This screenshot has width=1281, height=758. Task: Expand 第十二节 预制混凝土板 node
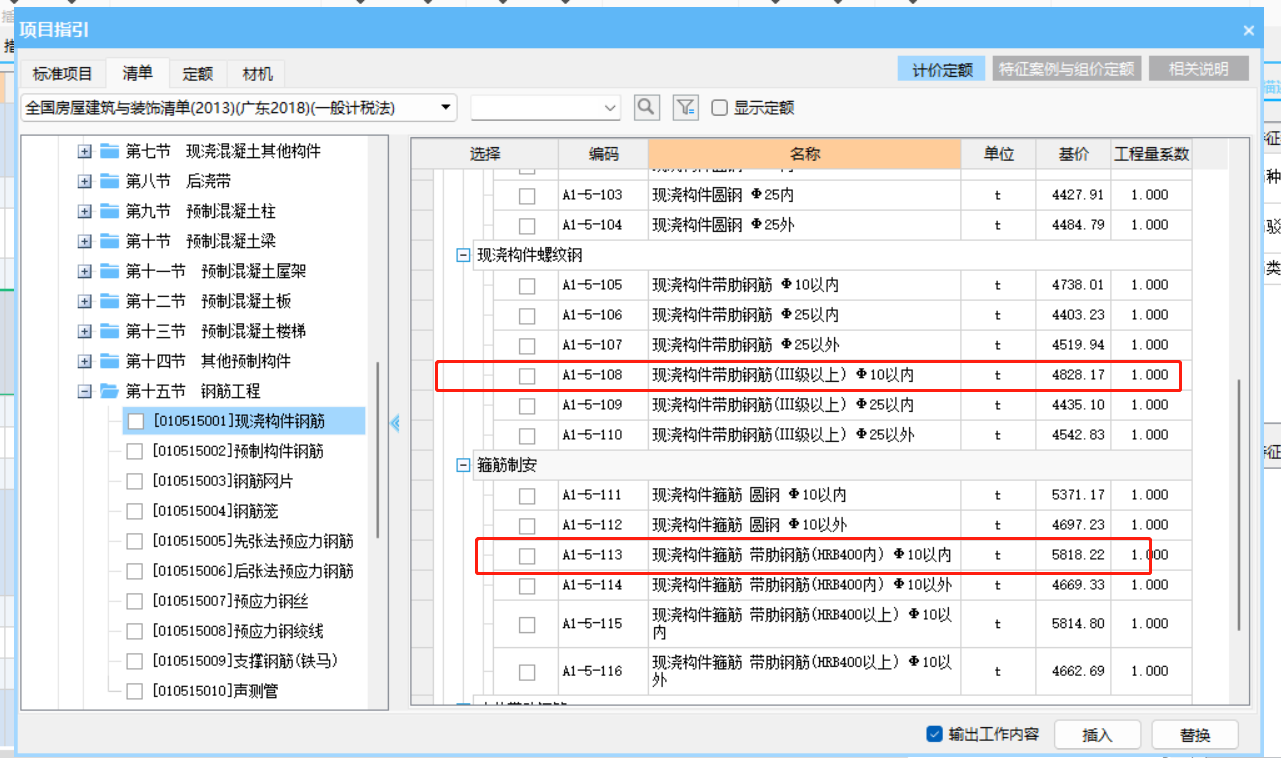84,301
